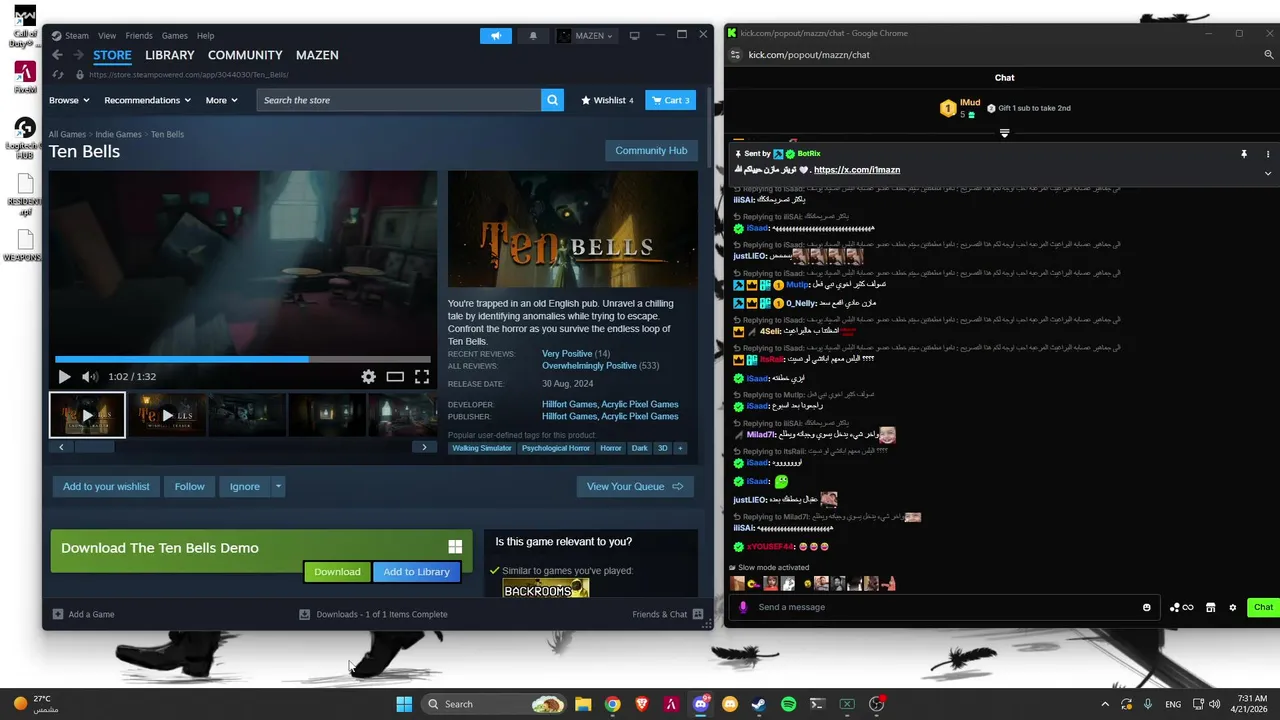Click the Windows Start button
1280x720 pixels.
(404, 704)
